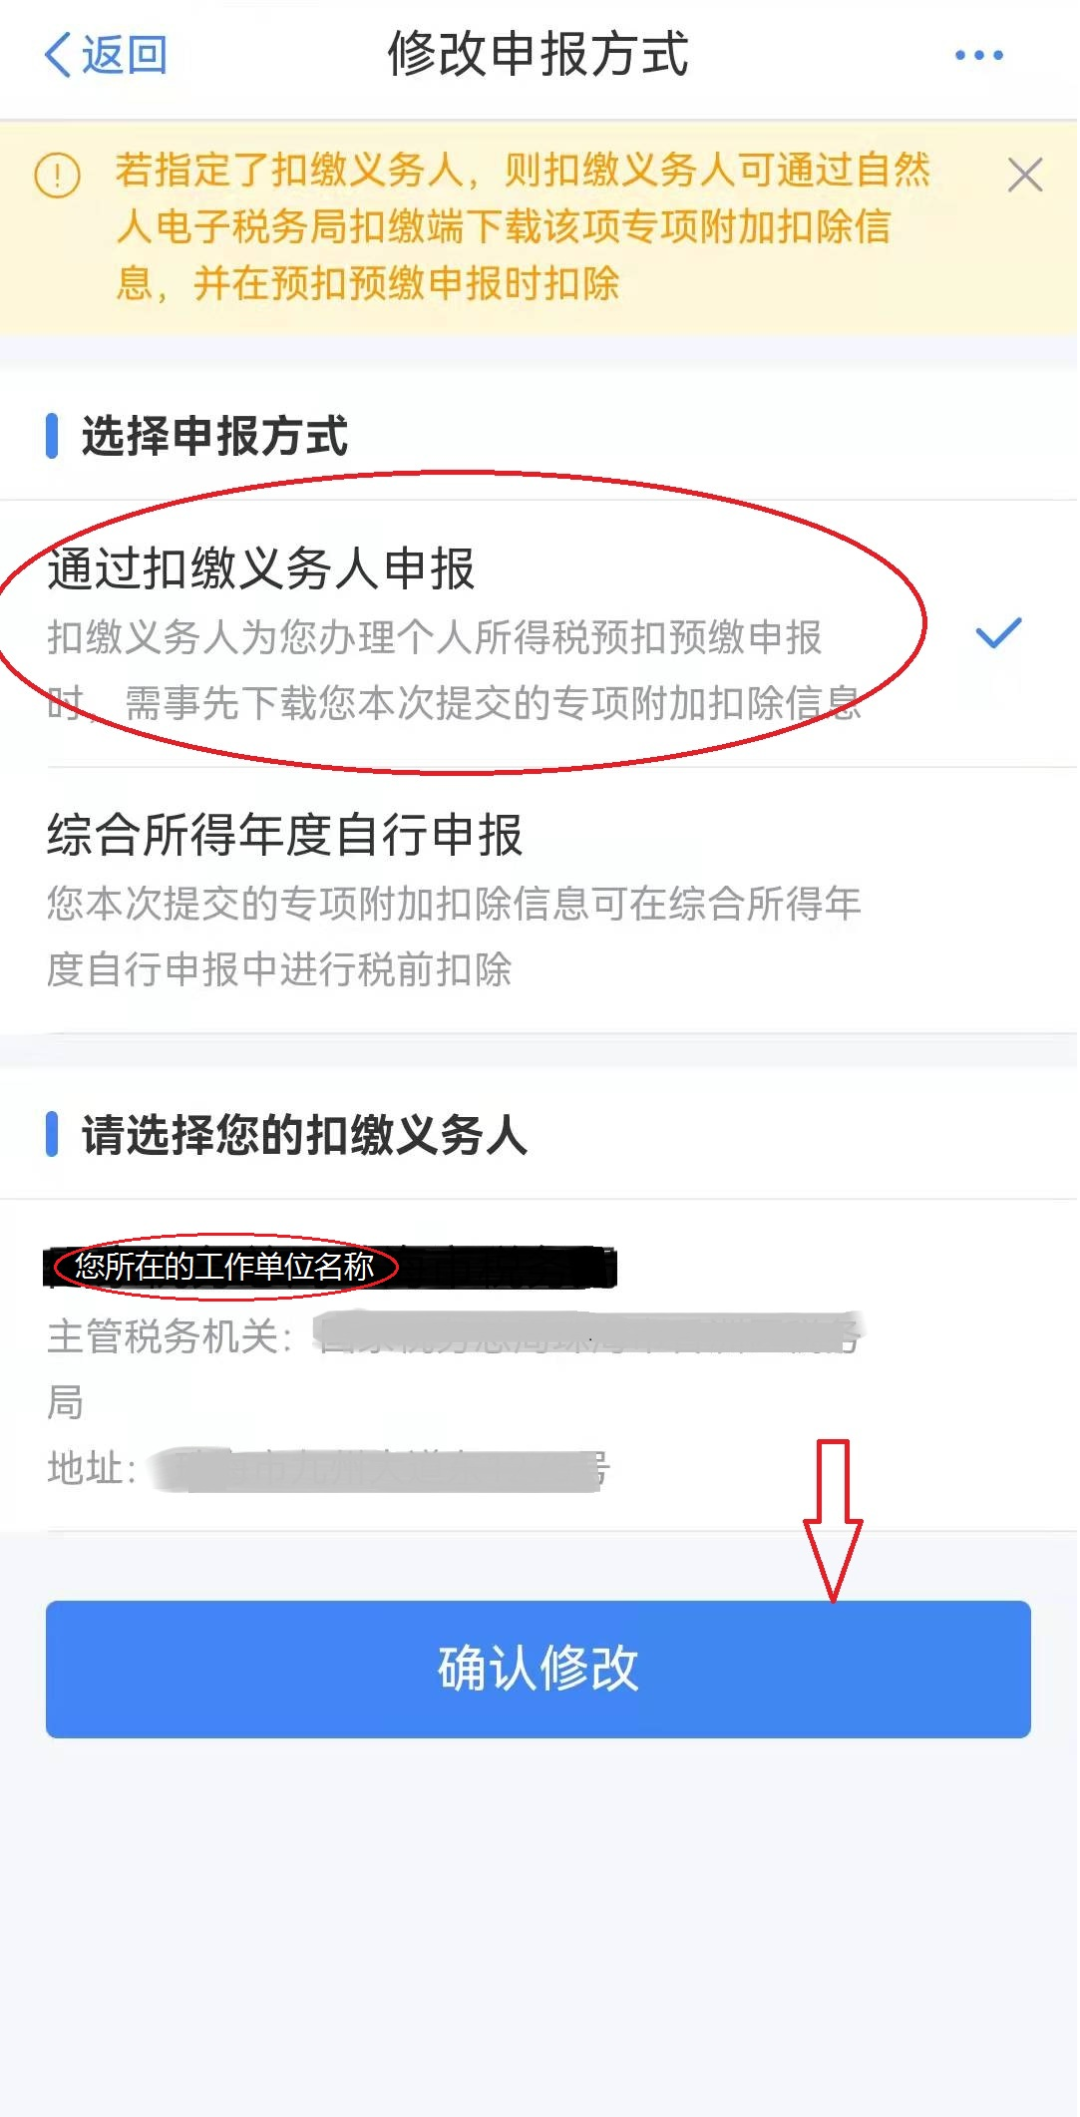The height and width of the screenshot is (2117, 1080).
Task: Tap the 主管税务机关 info line
Action: pyautogui.click(x=455, y=1368)
